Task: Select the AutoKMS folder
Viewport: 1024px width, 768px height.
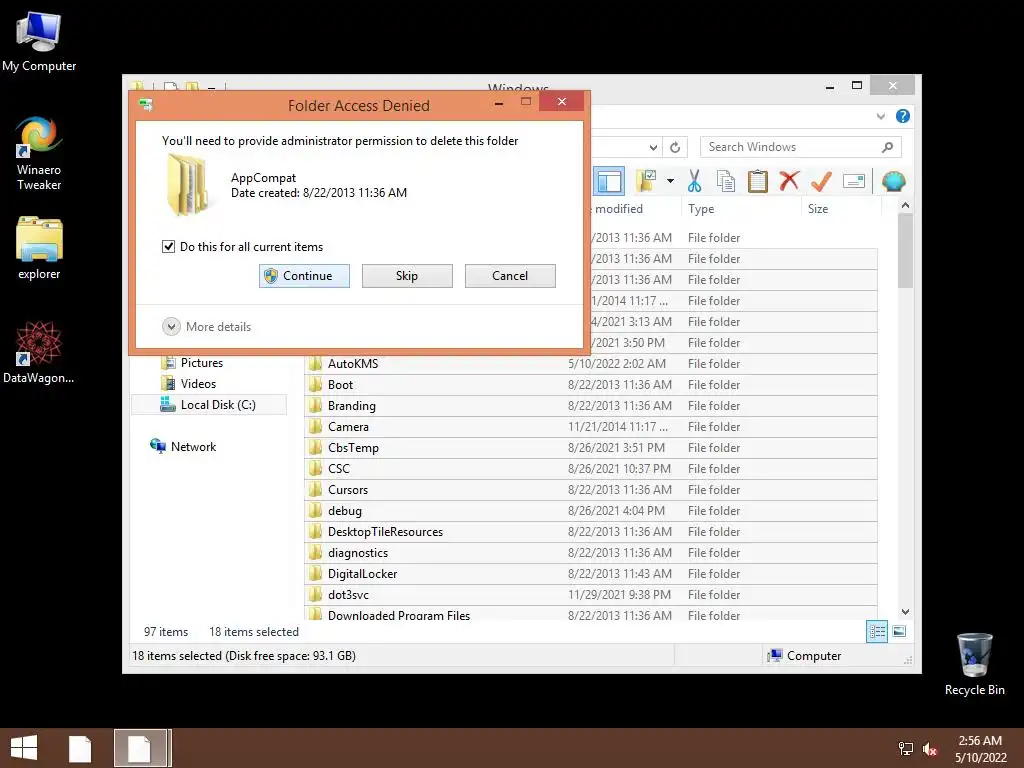Action: 353,364
